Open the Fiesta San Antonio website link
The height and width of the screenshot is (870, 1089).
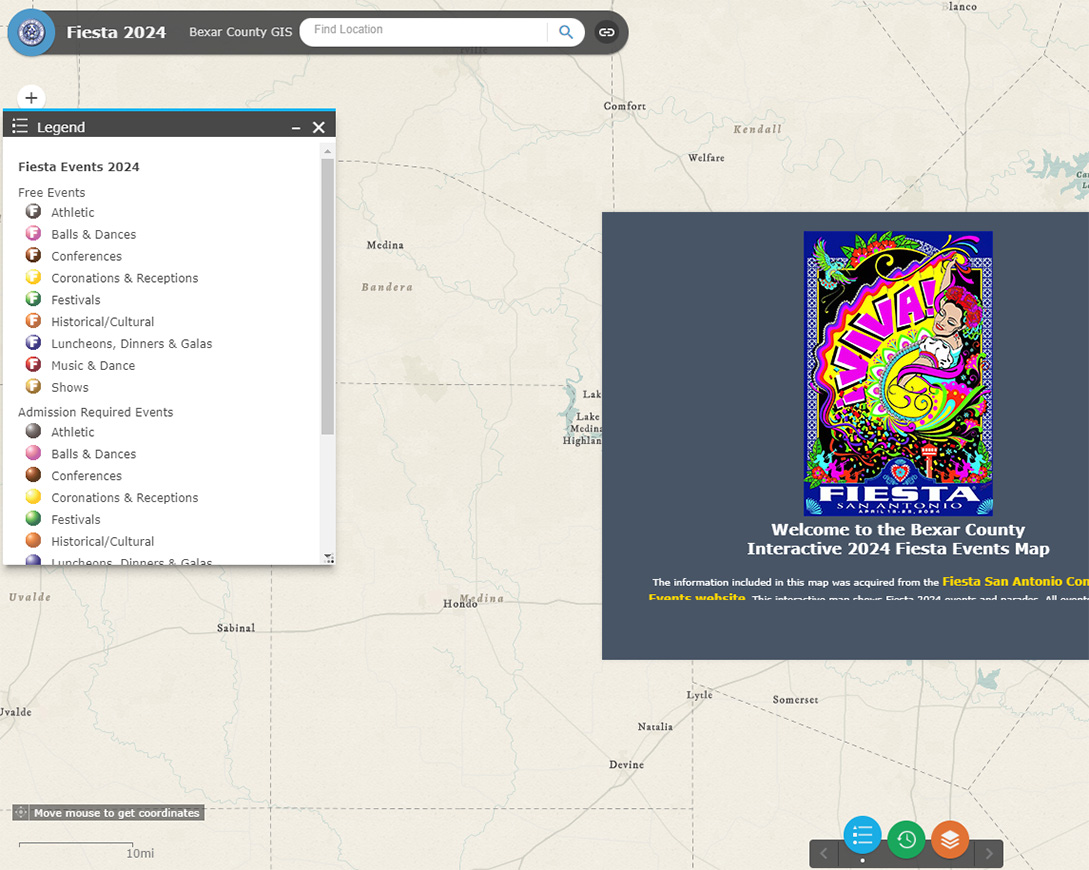tap(1014, 581)
